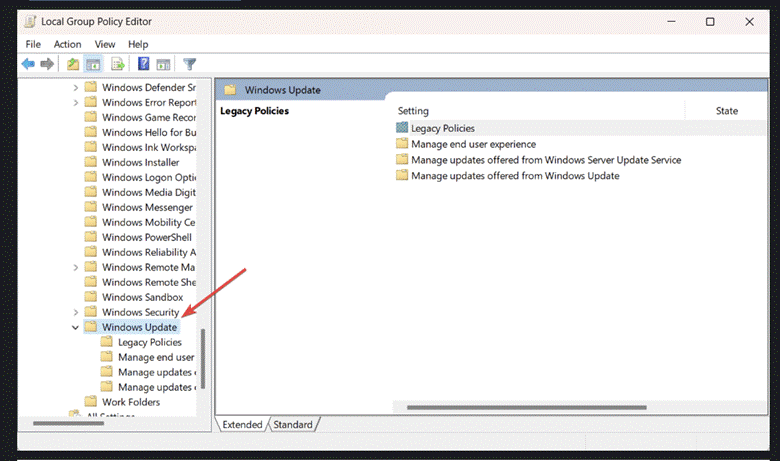Switch to the Standard tab
This screenshot has height=461, width=780.
(293, 424)
